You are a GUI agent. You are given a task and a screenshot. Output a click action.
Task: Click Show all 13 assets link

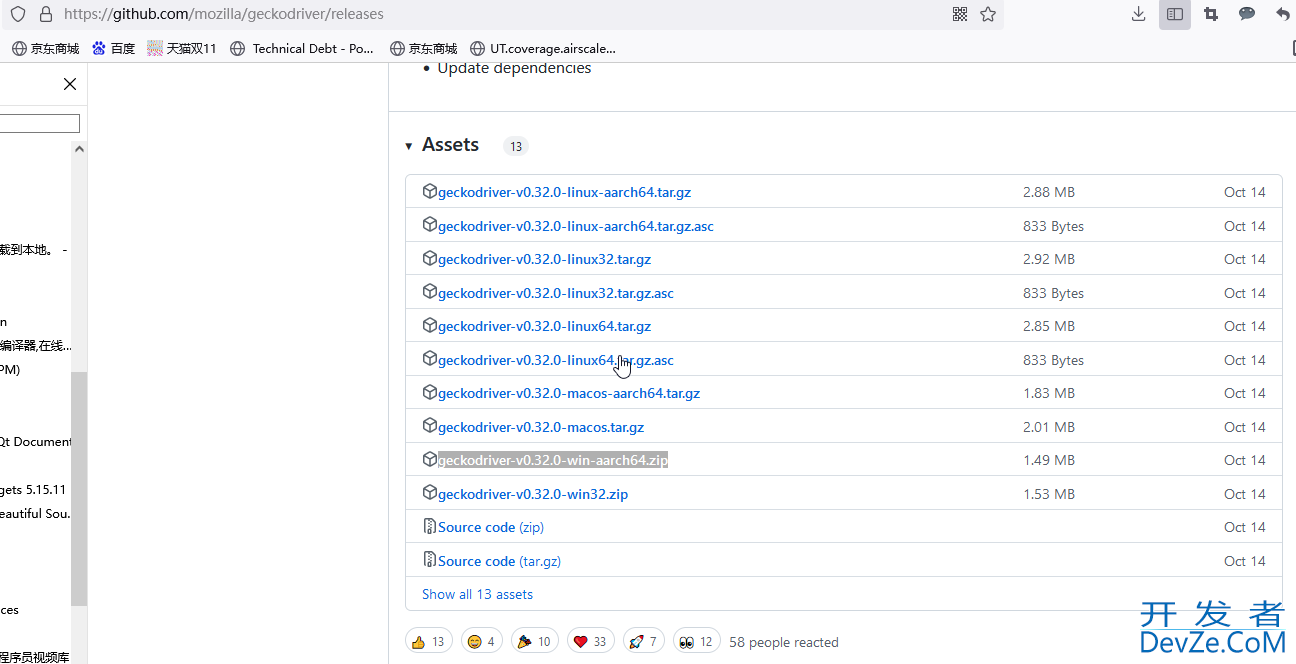click(477, 594)
